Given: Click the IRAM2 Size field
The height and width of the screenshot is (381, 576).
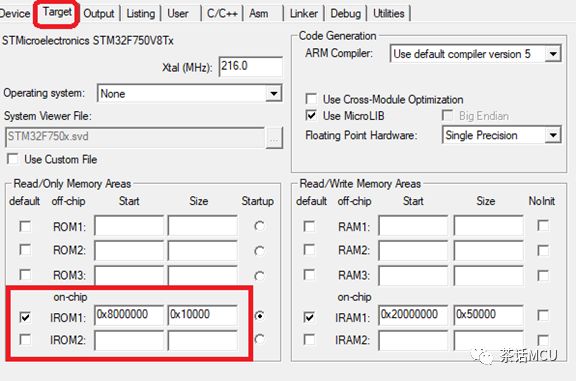Looking at the screenshot, I should click(489, 340).
